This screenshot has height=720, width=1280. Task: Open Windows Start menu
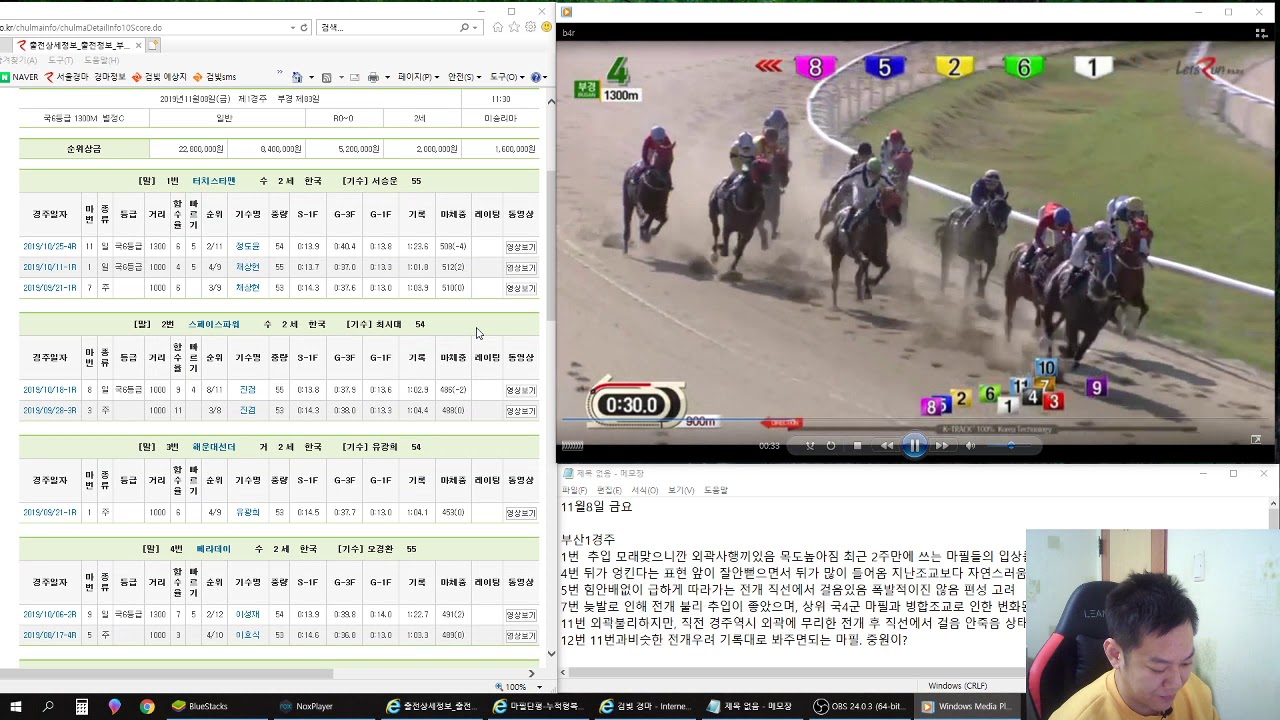click(x=16, y=706)
